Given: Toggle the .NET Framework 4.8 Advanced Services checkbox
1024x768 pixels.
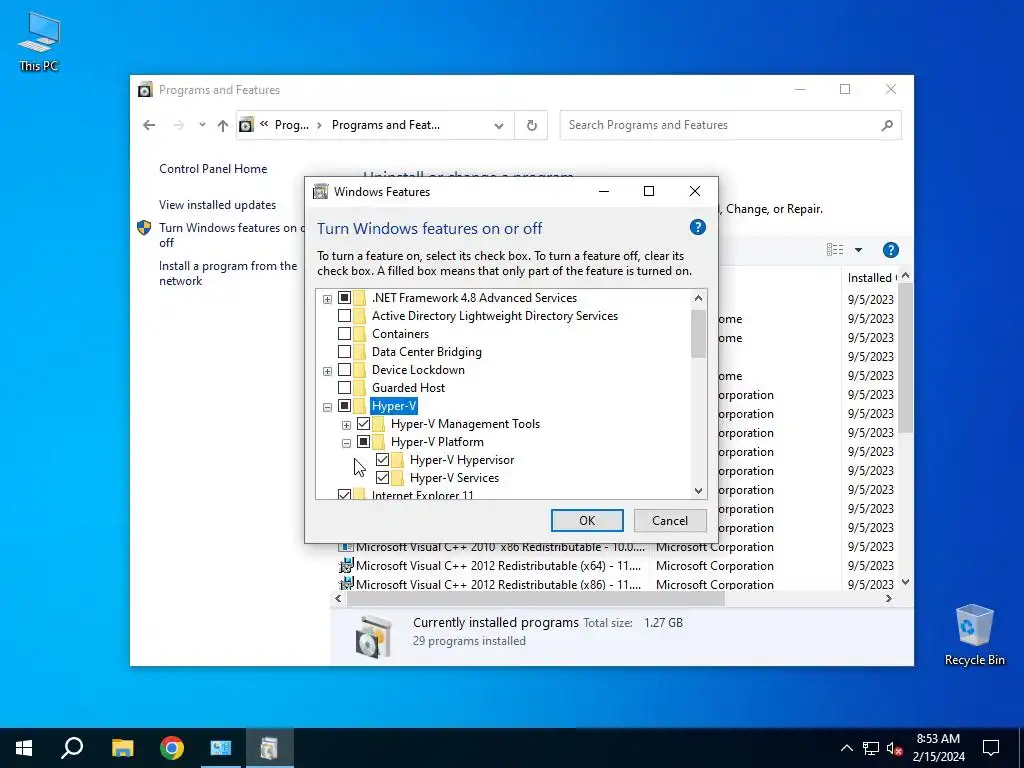Looking at the screenshot, I should 344,298.
